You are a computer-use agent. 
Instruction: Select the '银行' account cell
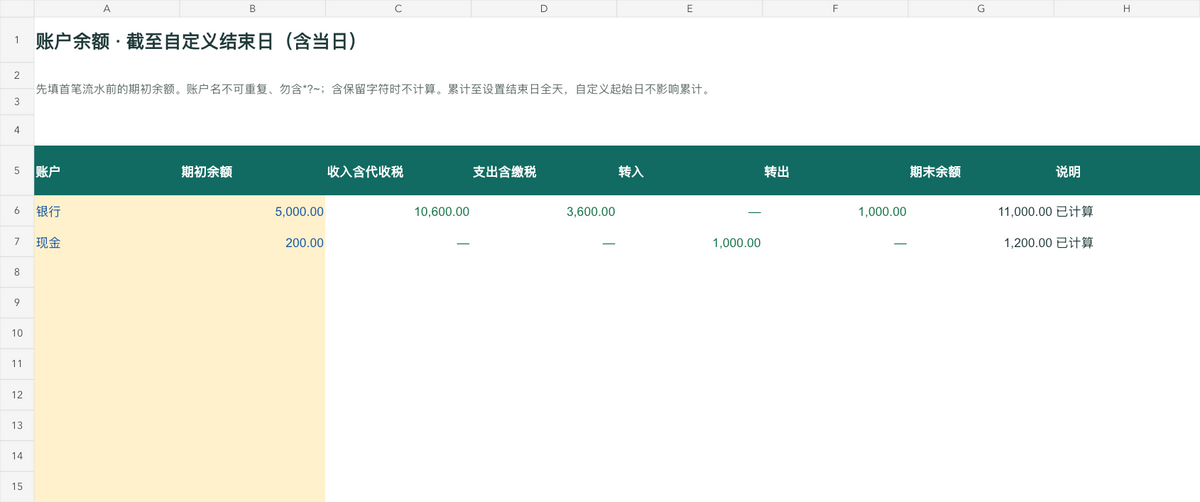[x=107, y=211]
